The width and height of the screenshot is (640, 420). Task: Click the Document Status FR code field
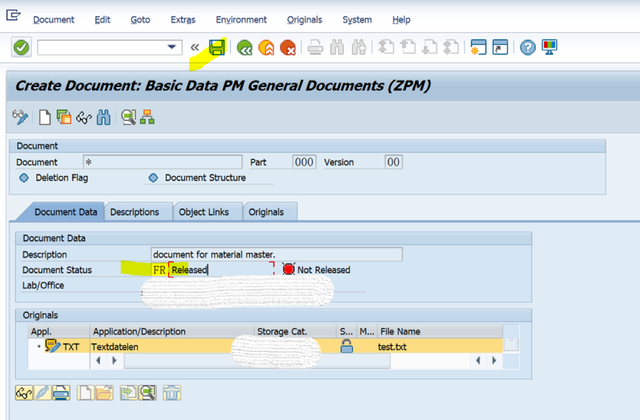click(159, 270)
